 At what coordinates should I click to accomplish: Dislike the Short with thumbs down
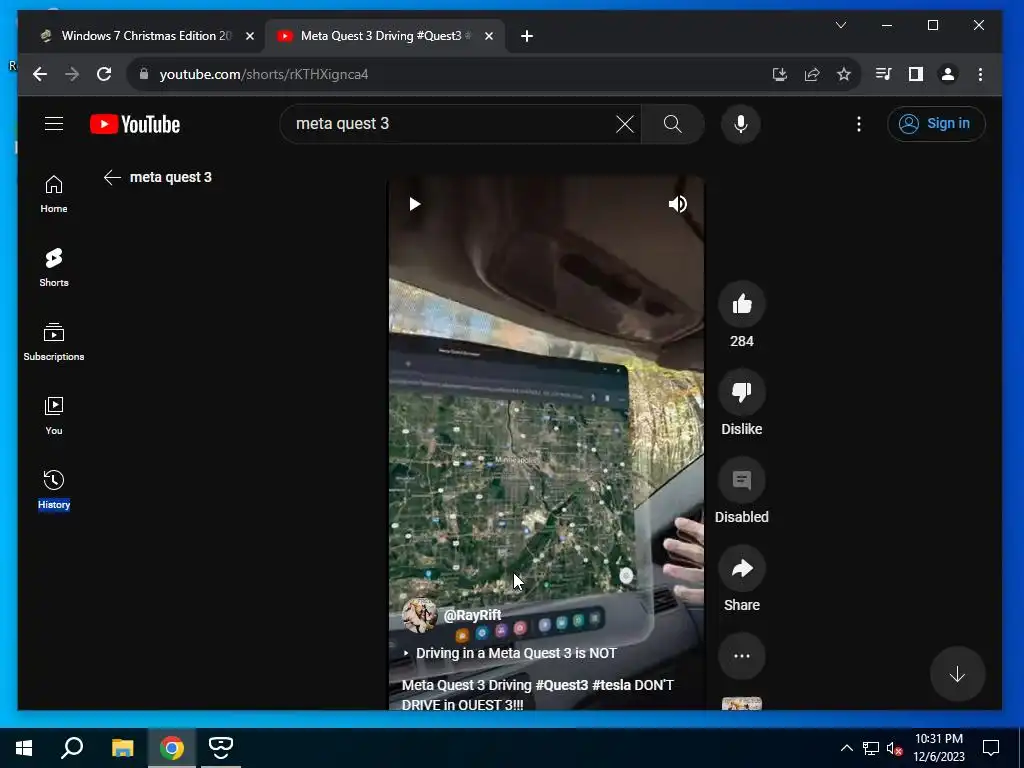(x=741, y=392)
